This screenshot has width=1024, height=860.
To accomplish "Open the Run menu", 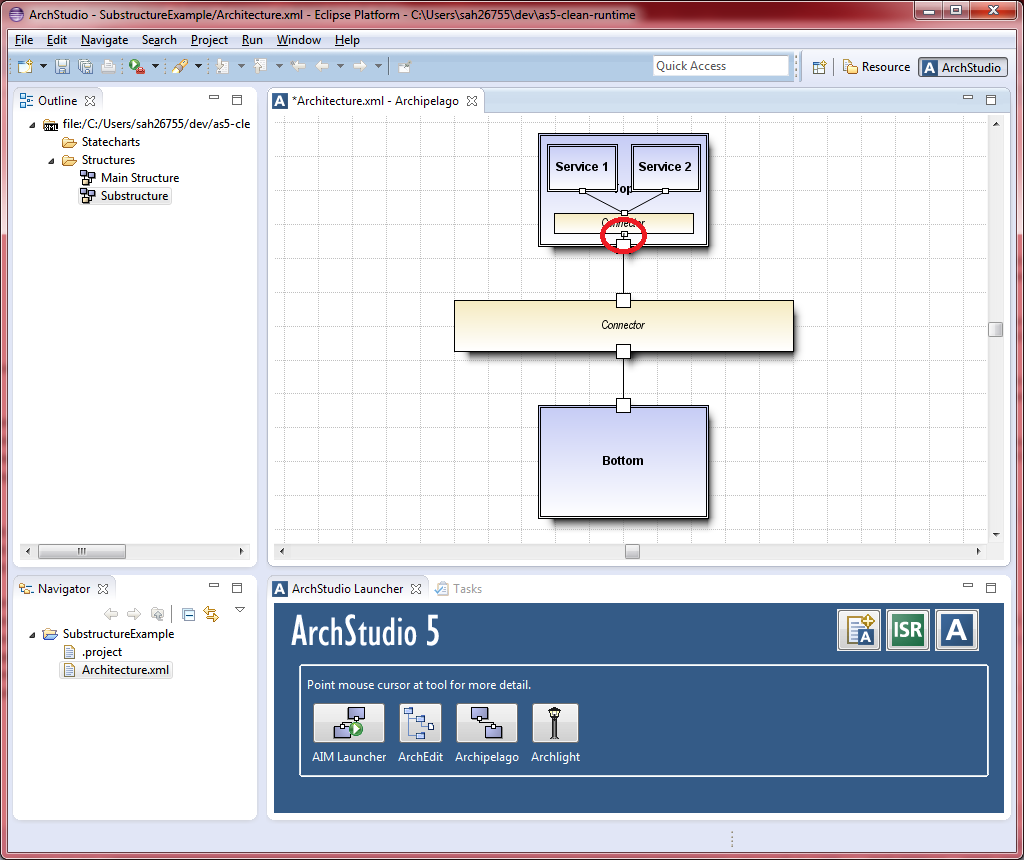I will [x=252, y=40].
